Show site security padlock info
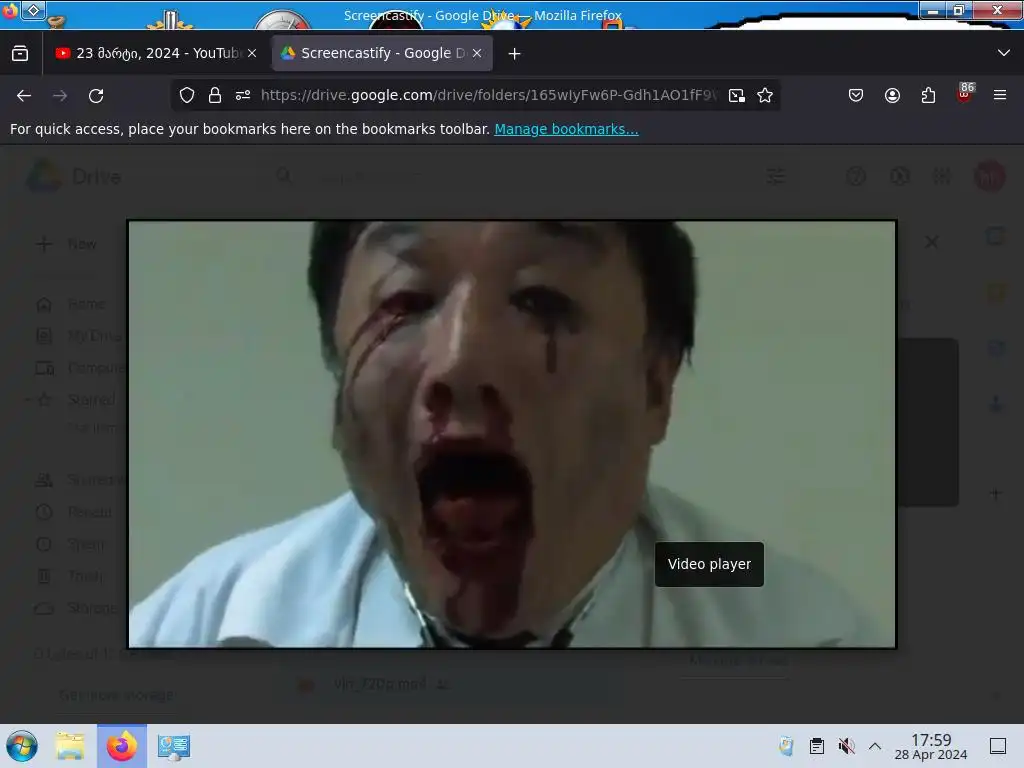The width and height of the screenshot is (1024, 768). pyautogui.click(x=215, y=95)
